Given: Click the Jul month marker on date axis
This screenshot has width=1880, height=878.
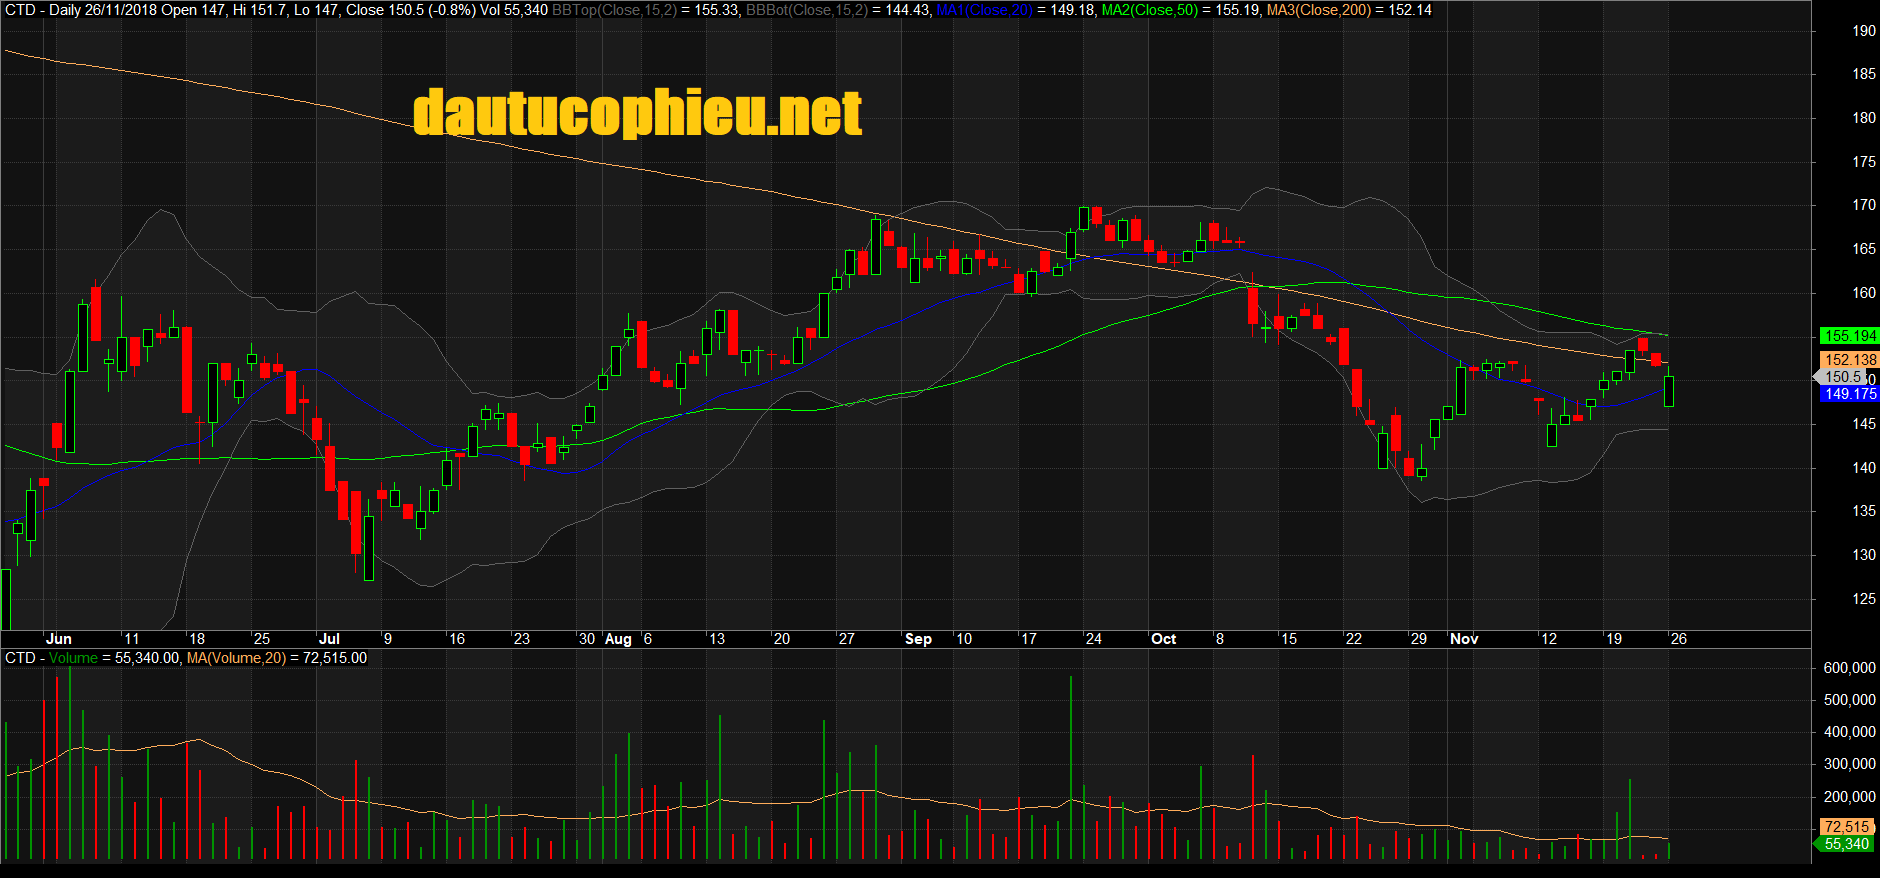Looking at the screenshot, I should tap(329, 639).
